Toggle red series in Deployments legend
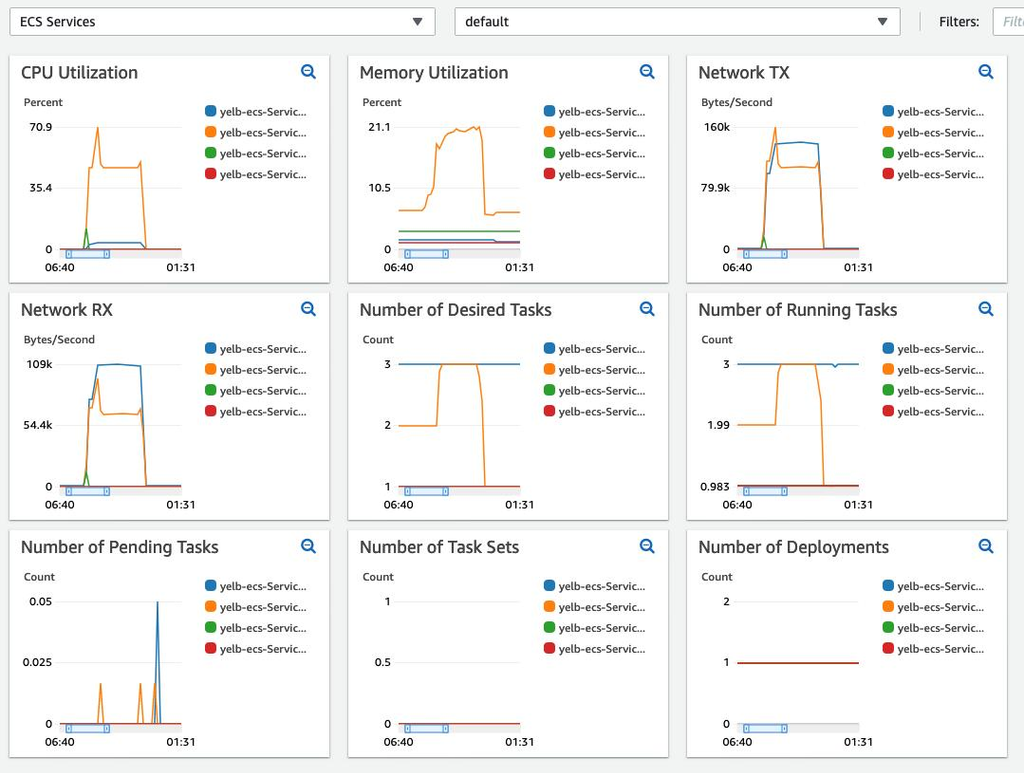The width and height of the screenshot is (1024, 773). click(933, 648)
